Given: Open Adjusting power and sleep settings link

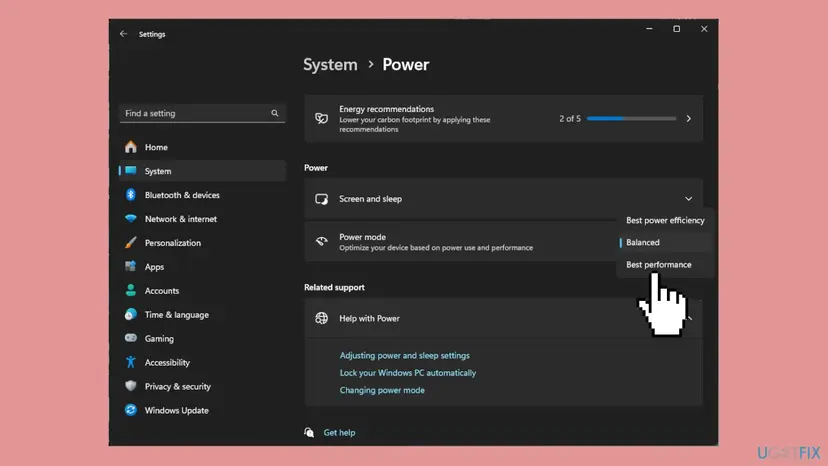Looking at the screenshot, I should (x=404, y=356).
